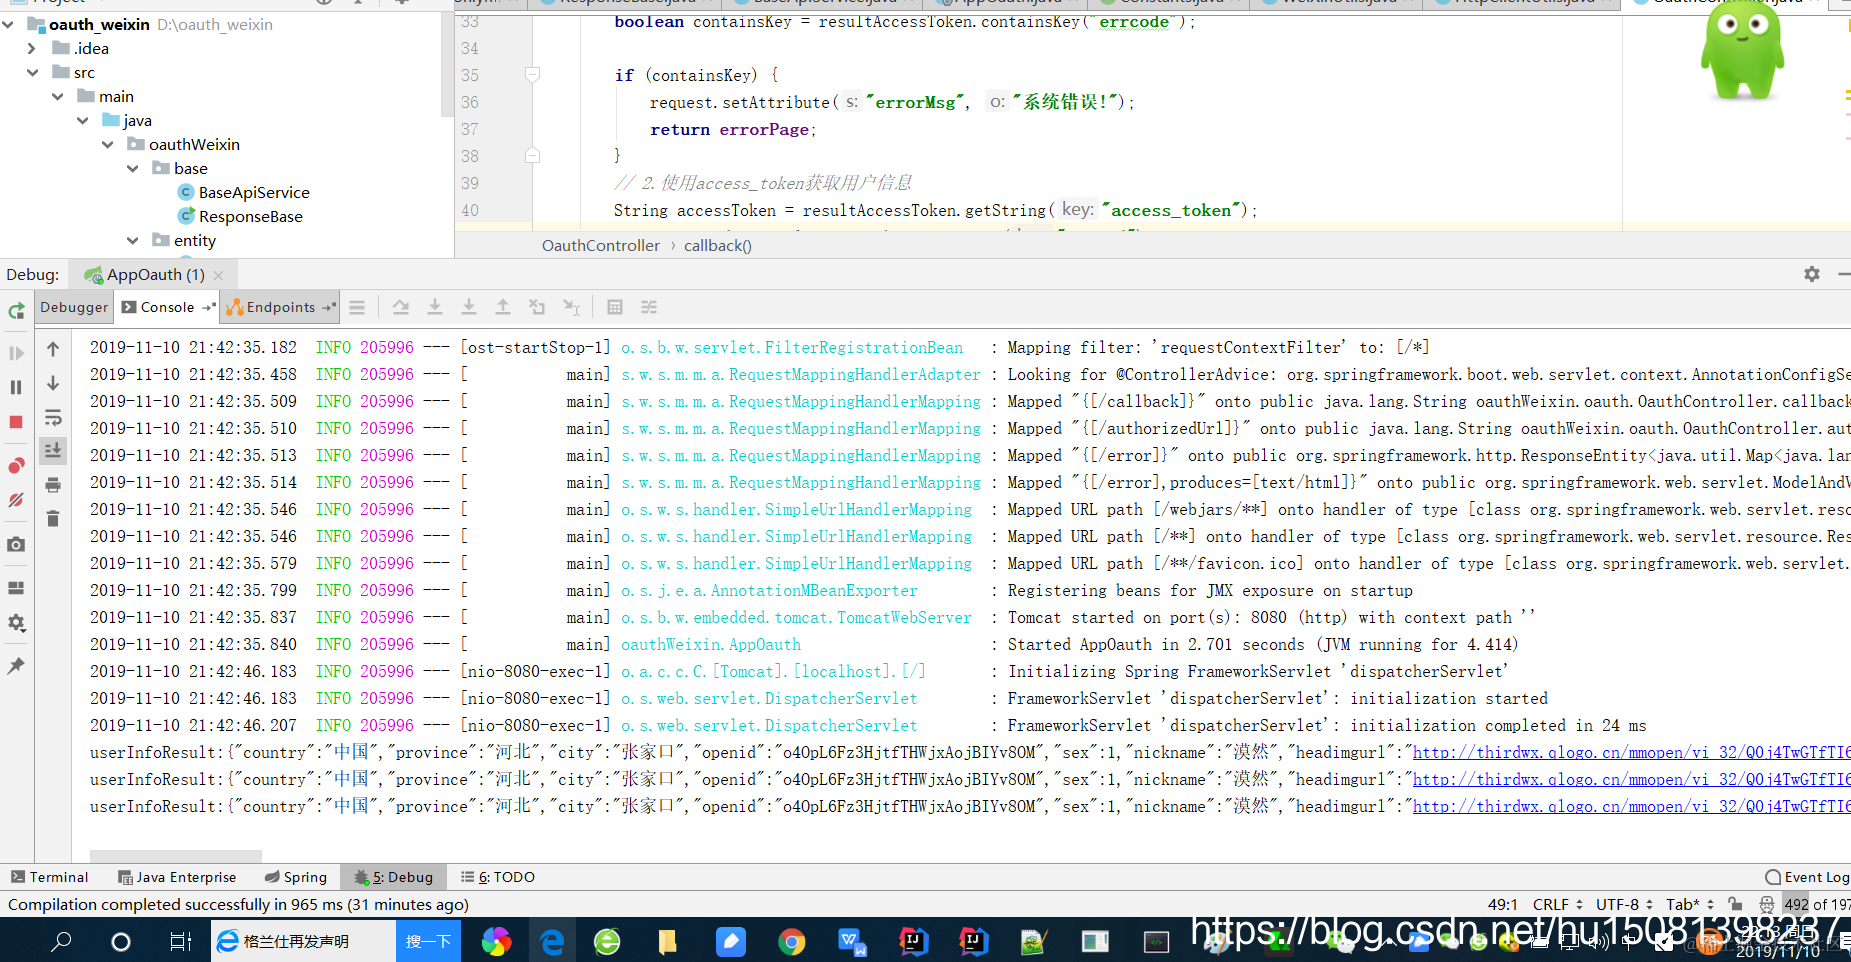Open Task View on taskbar
The height and width of the screenshot is (962, 1851).
[180, 940]
